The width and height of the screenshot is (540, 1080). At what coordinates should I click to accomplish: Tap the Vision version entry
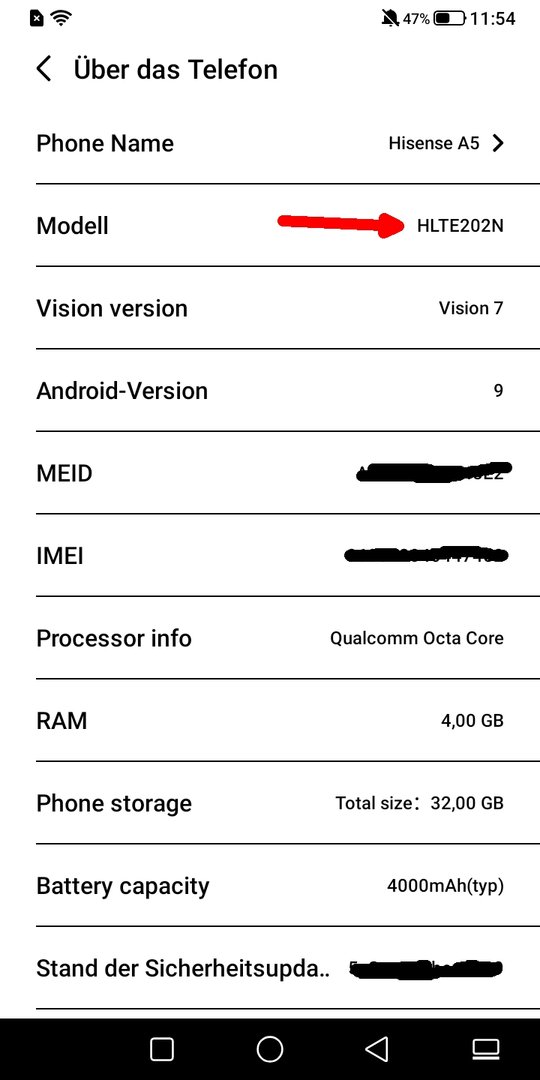point(270,308)
